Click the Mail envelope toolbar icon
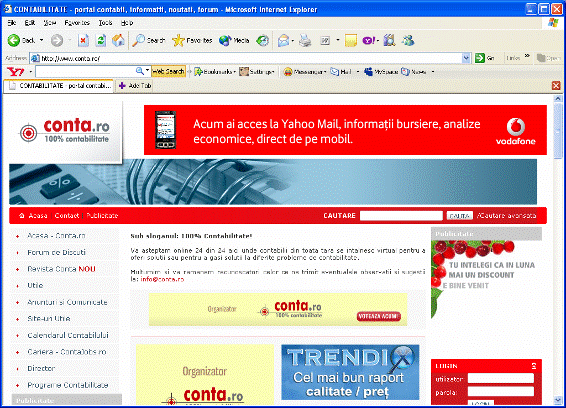The image size is (566, 408). [283, 40]
